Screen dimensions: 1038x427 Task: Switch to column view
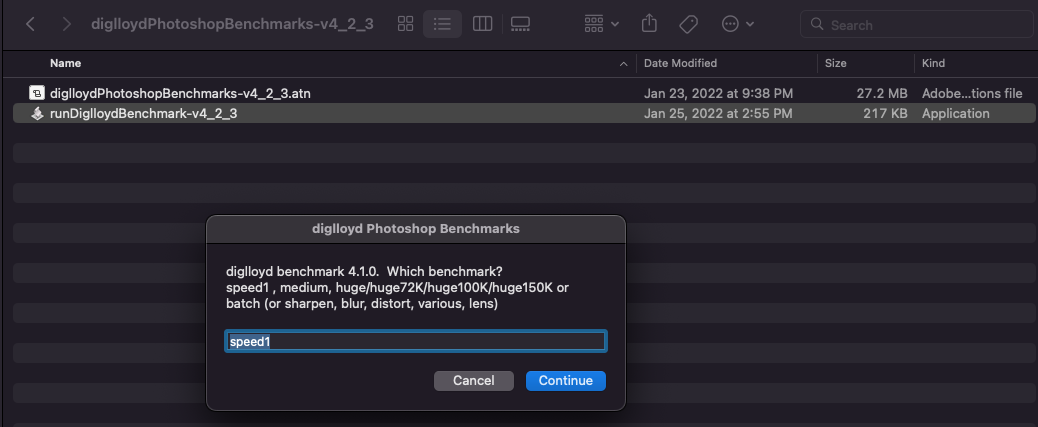(x=483, y=24)
